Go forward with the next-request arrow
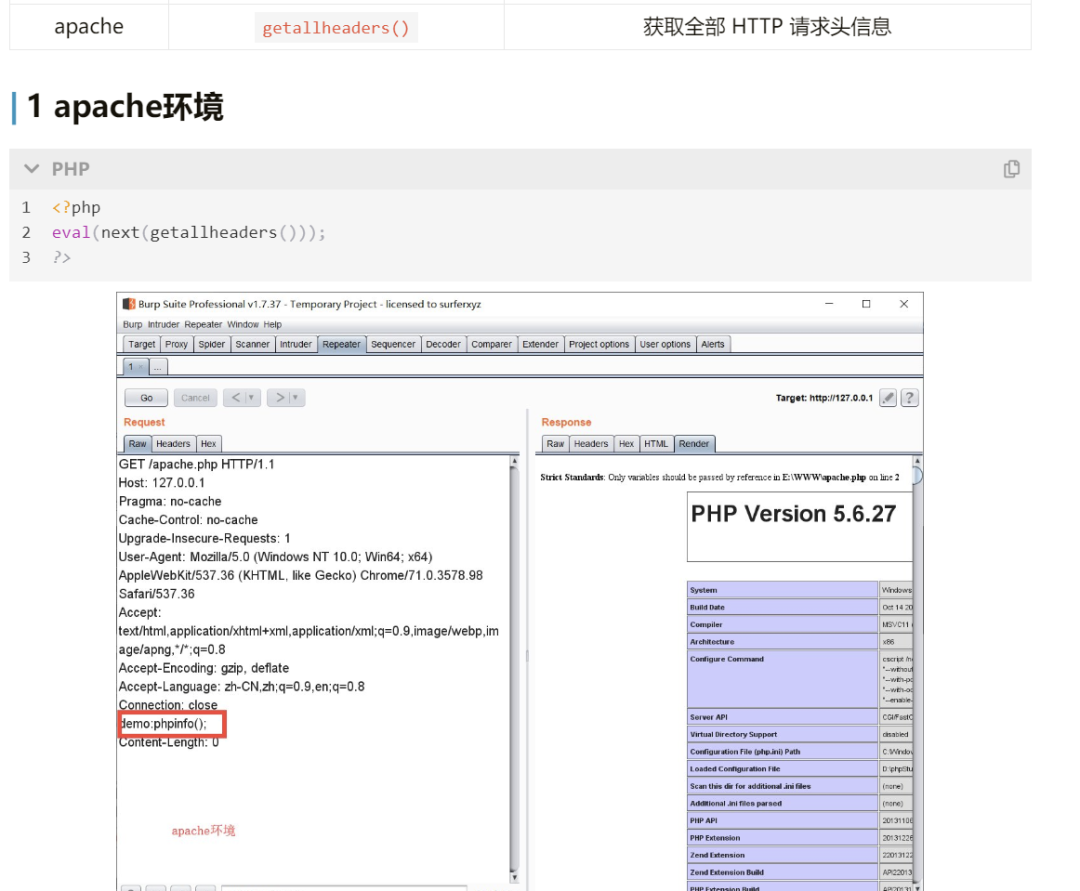 (280, 397)
